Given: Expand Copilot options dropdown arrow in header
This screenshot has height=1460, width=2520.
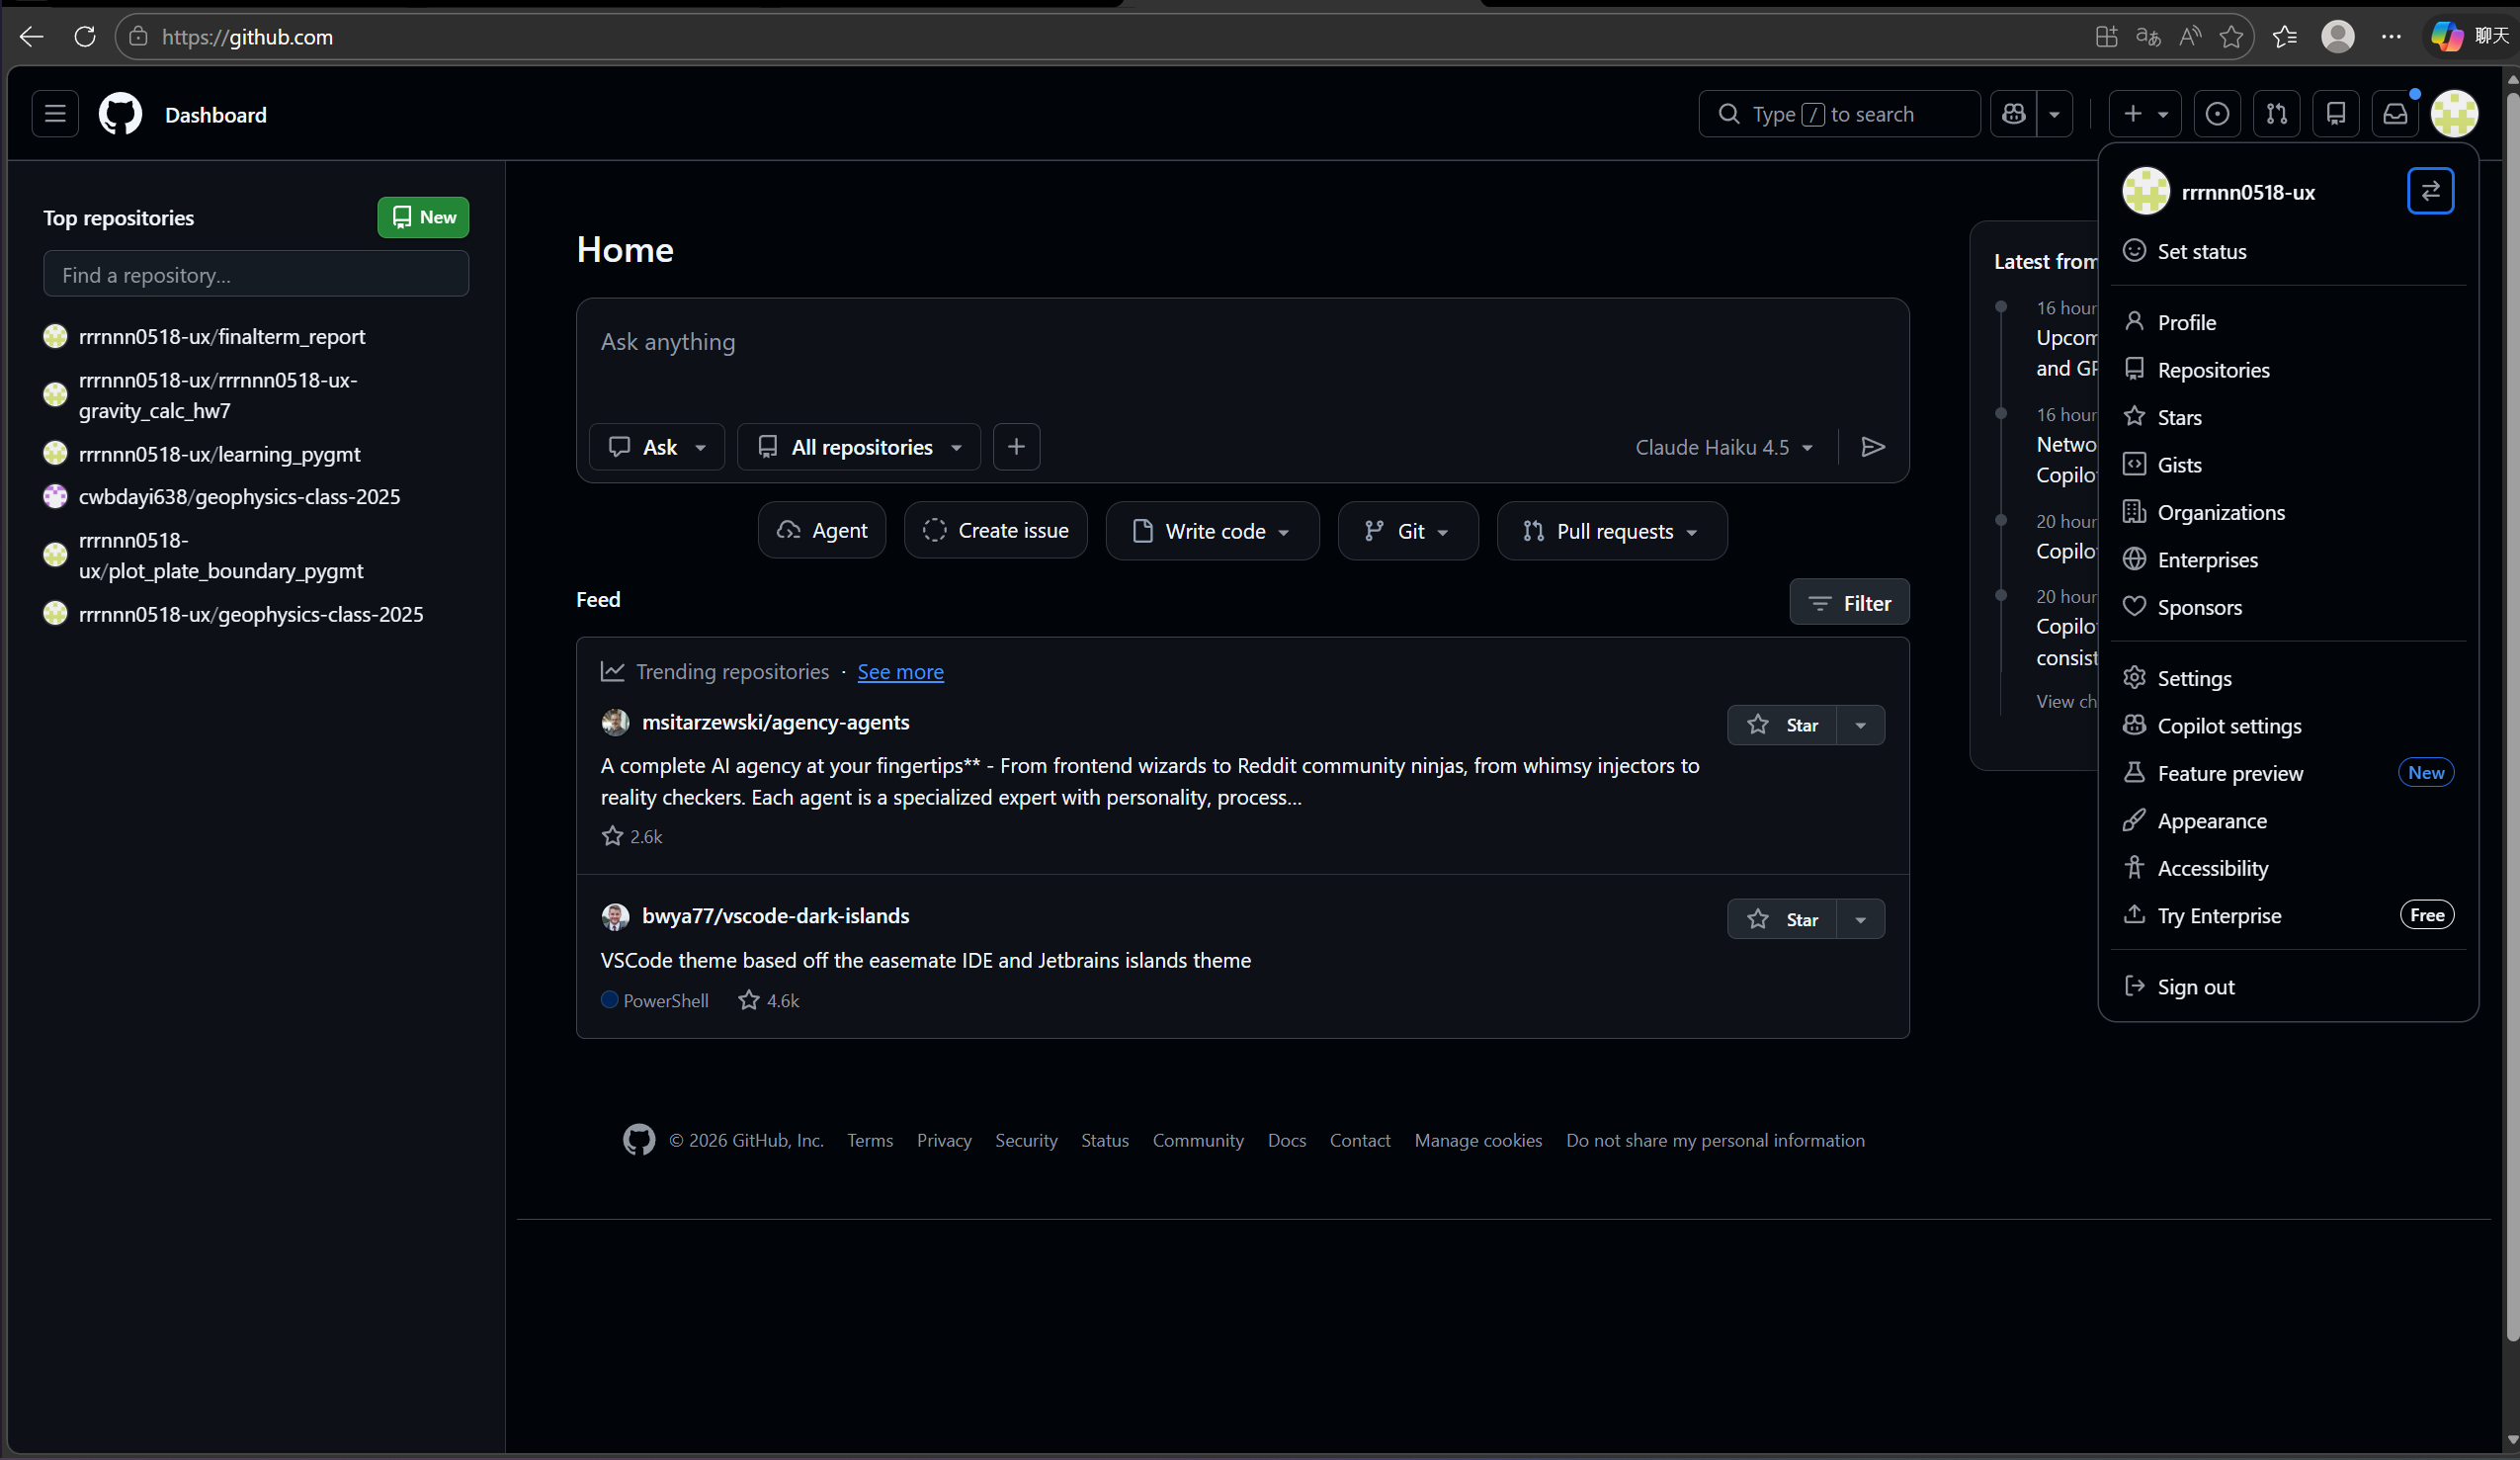Looking at the screenshot, I should pos(2055,114).
